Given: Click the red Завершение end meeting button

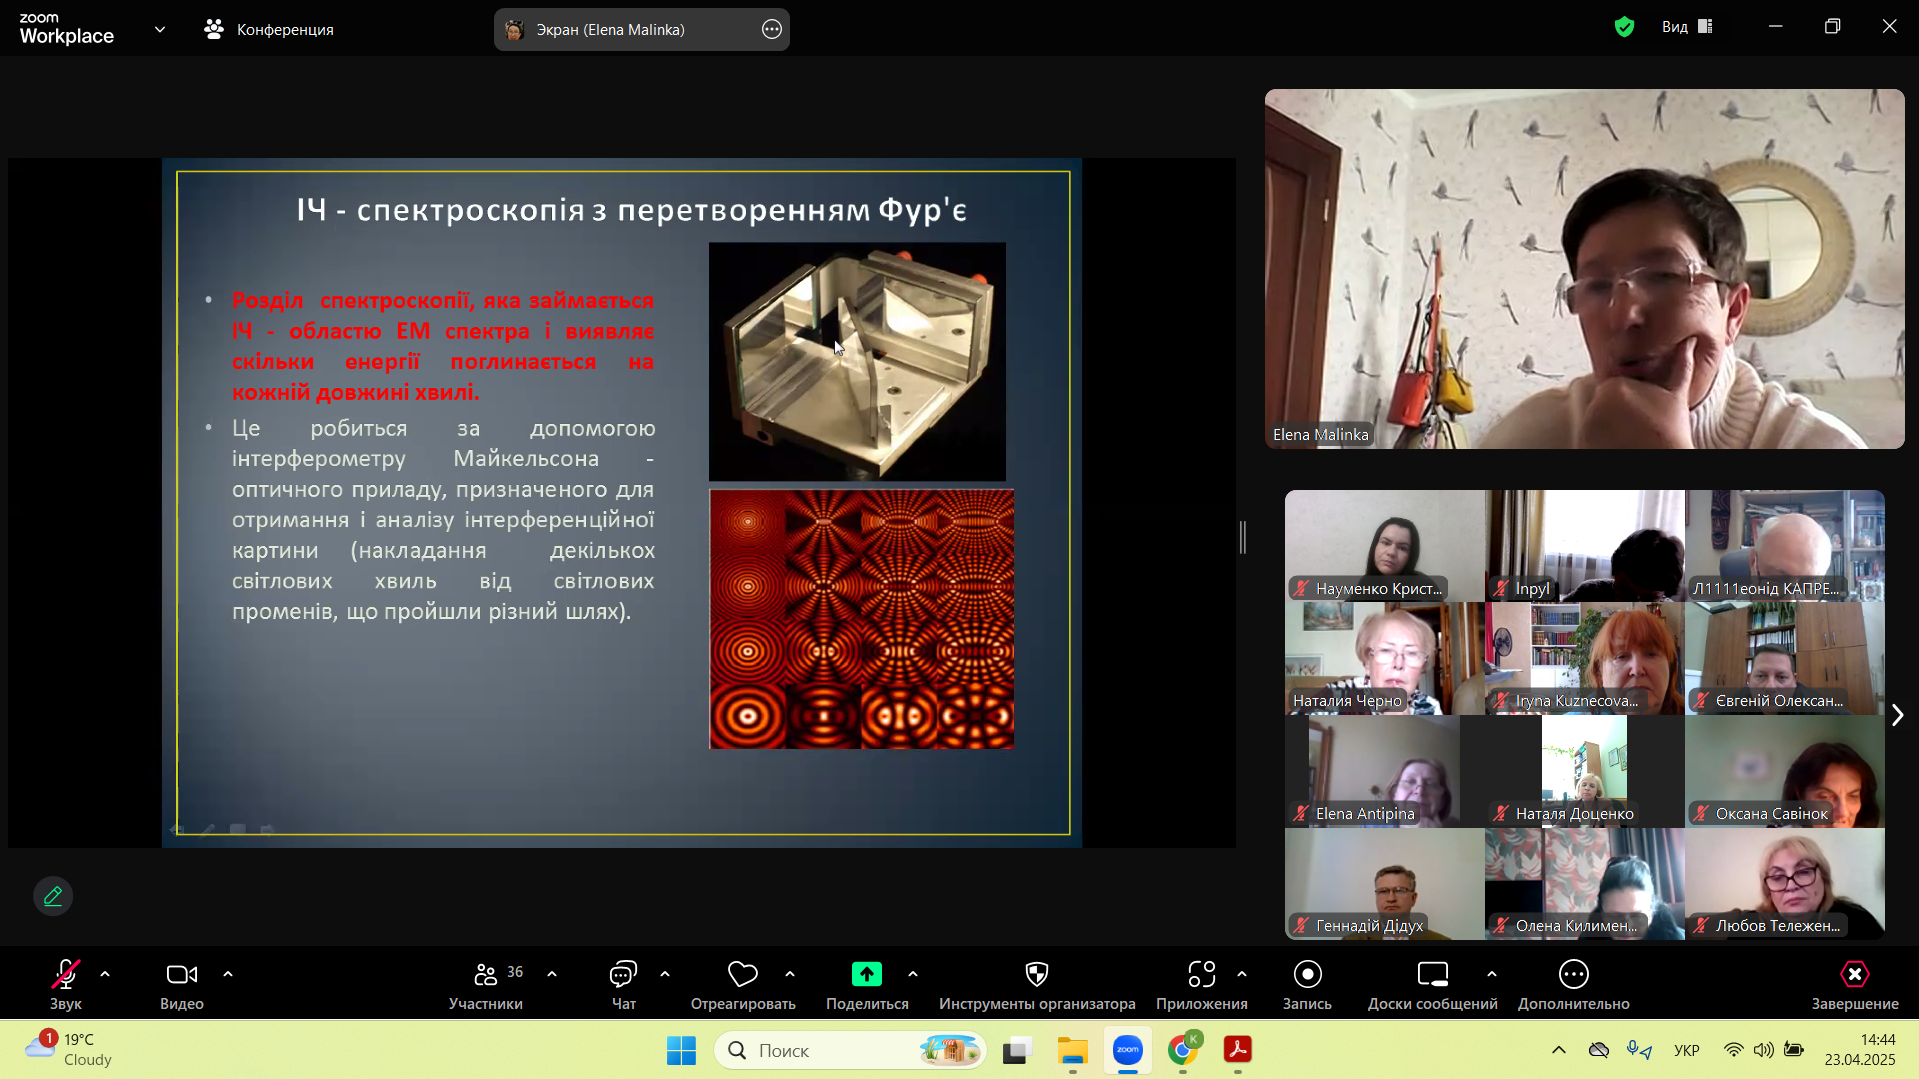Looking at the screenshot, I should (x=1855, y=984).
